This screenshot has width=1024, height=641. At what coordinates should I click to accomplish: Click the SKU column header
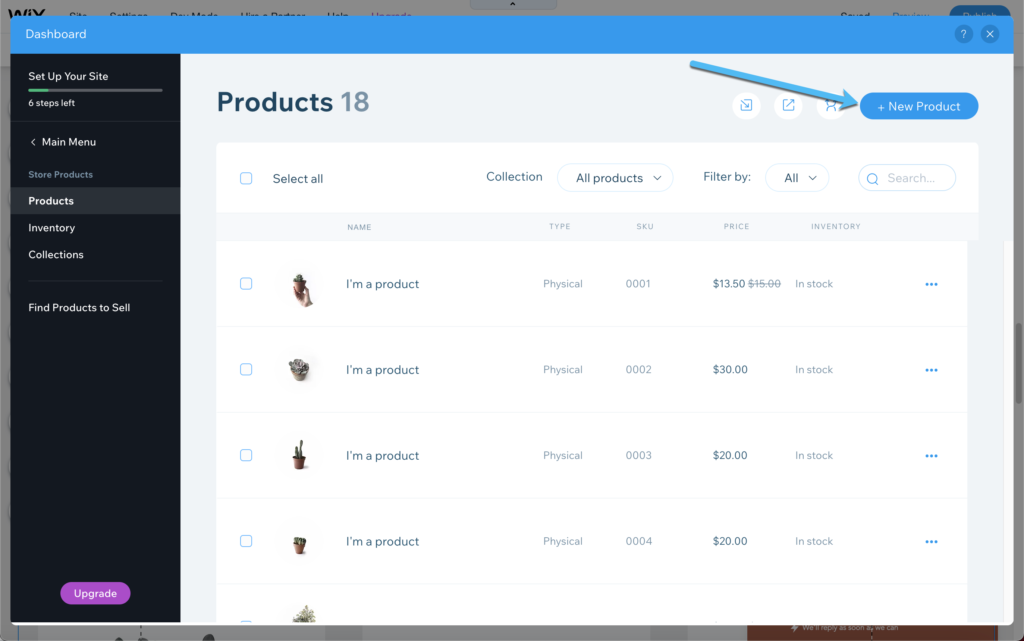645,227
